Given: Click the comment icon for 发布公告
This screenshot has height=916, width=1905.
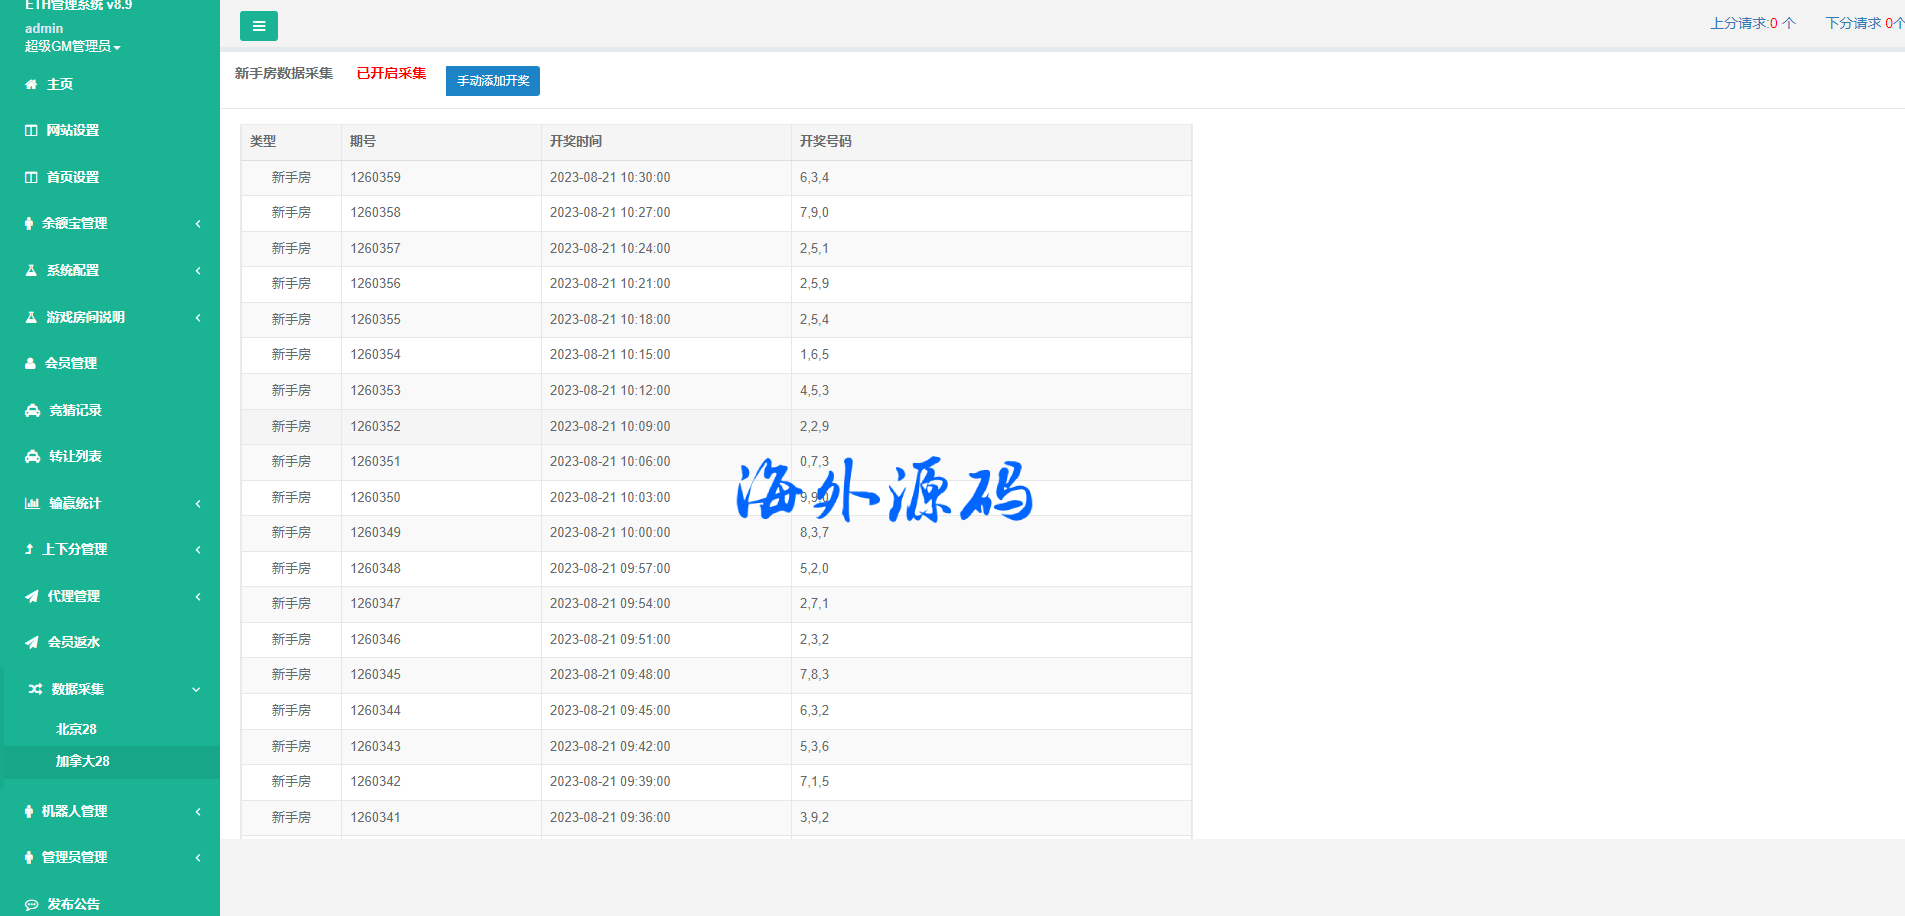Looking at the screenshot, I should tap(32, 905).
